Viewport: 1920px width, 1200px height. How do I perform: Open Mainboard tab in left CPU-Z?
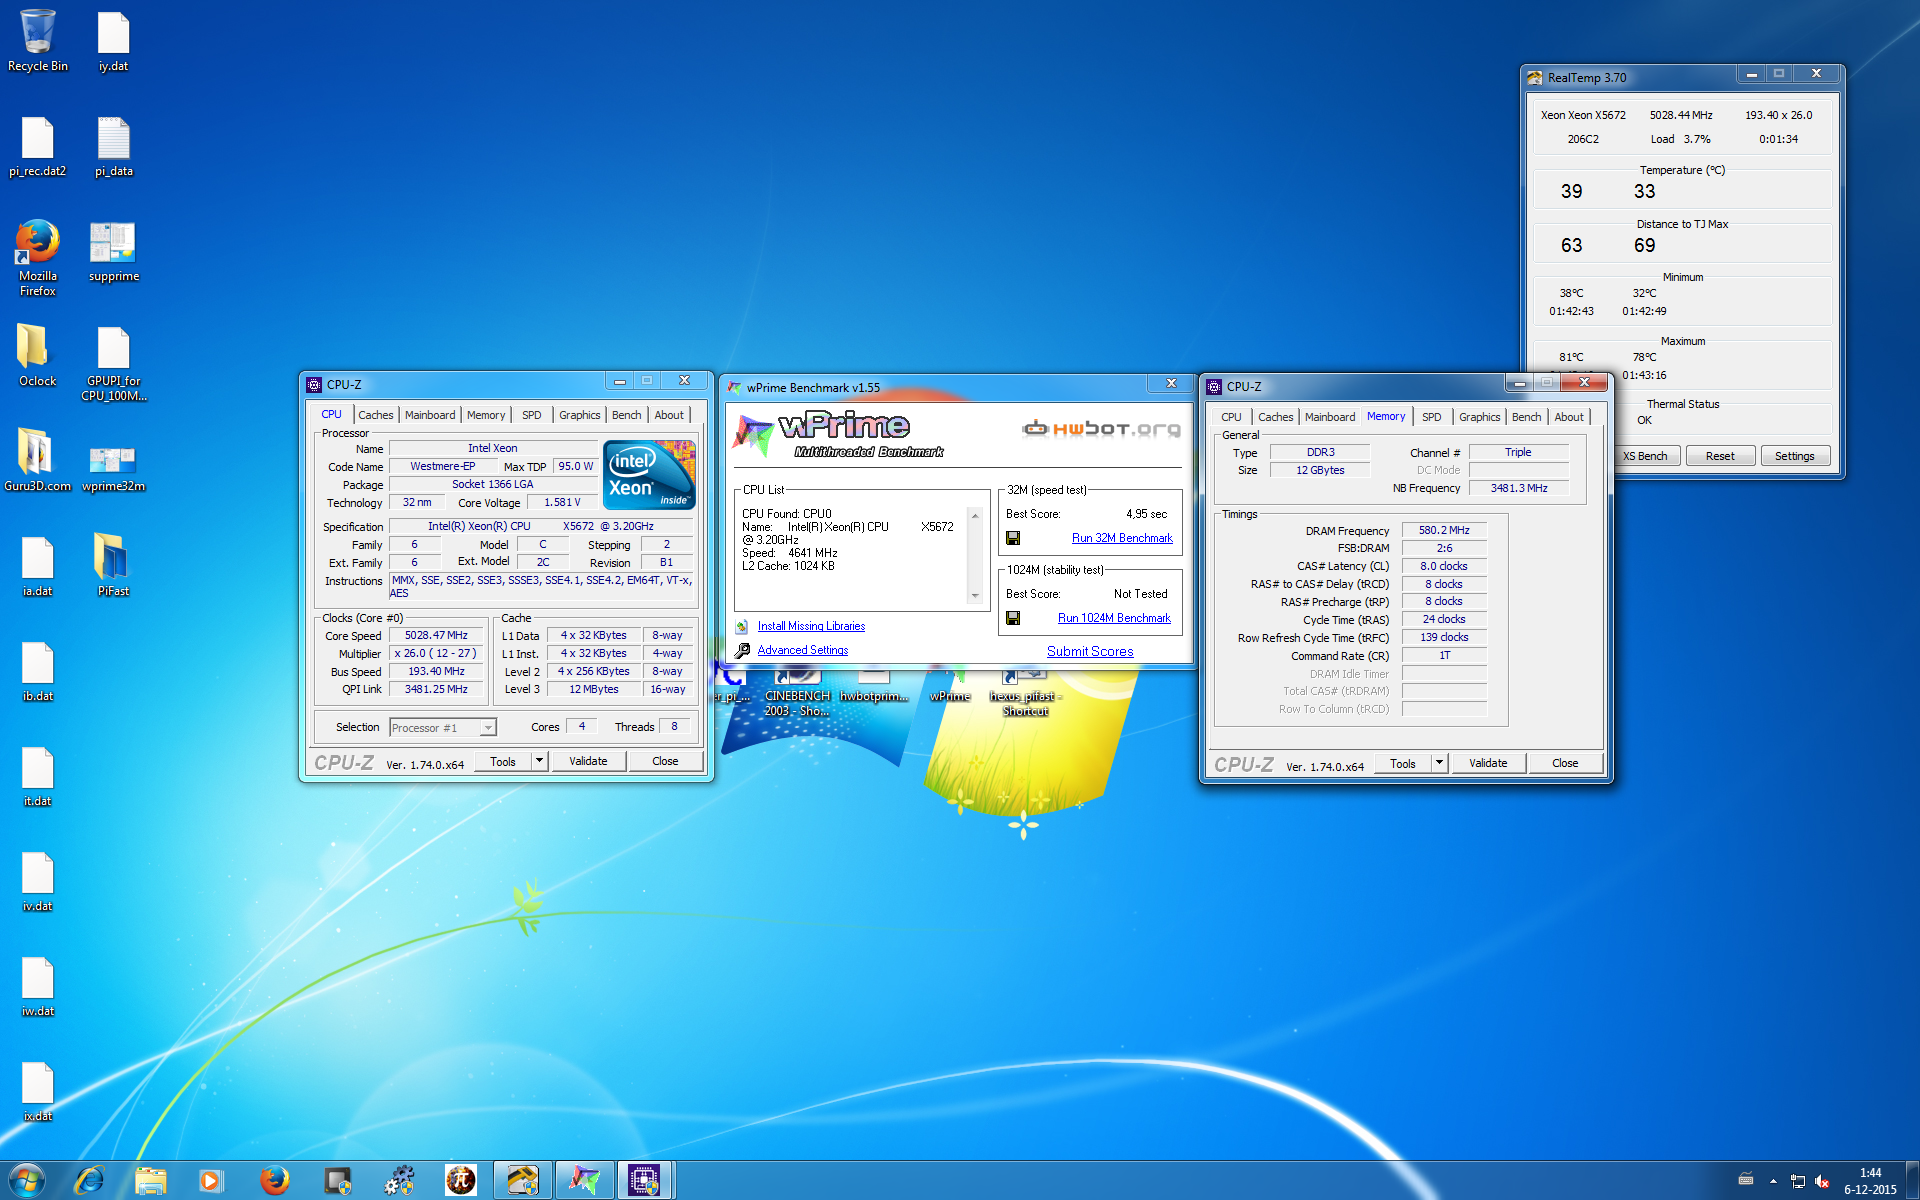(x=430, y=415)
